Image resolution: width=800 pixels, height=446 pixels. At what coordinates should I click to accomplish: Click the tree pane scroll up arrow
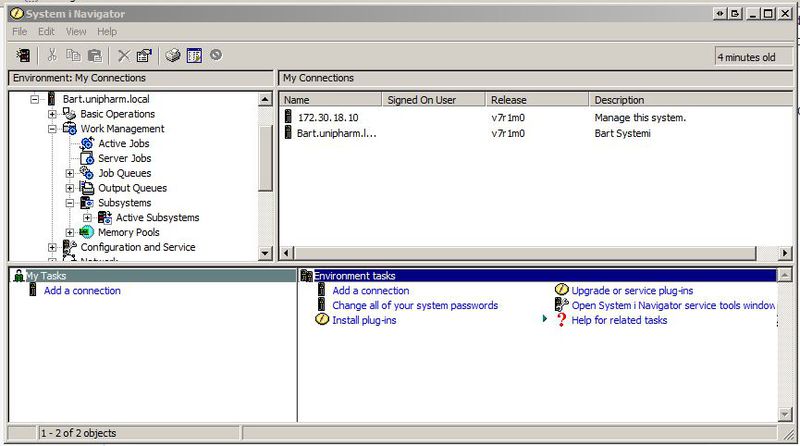tap(265, 99)
